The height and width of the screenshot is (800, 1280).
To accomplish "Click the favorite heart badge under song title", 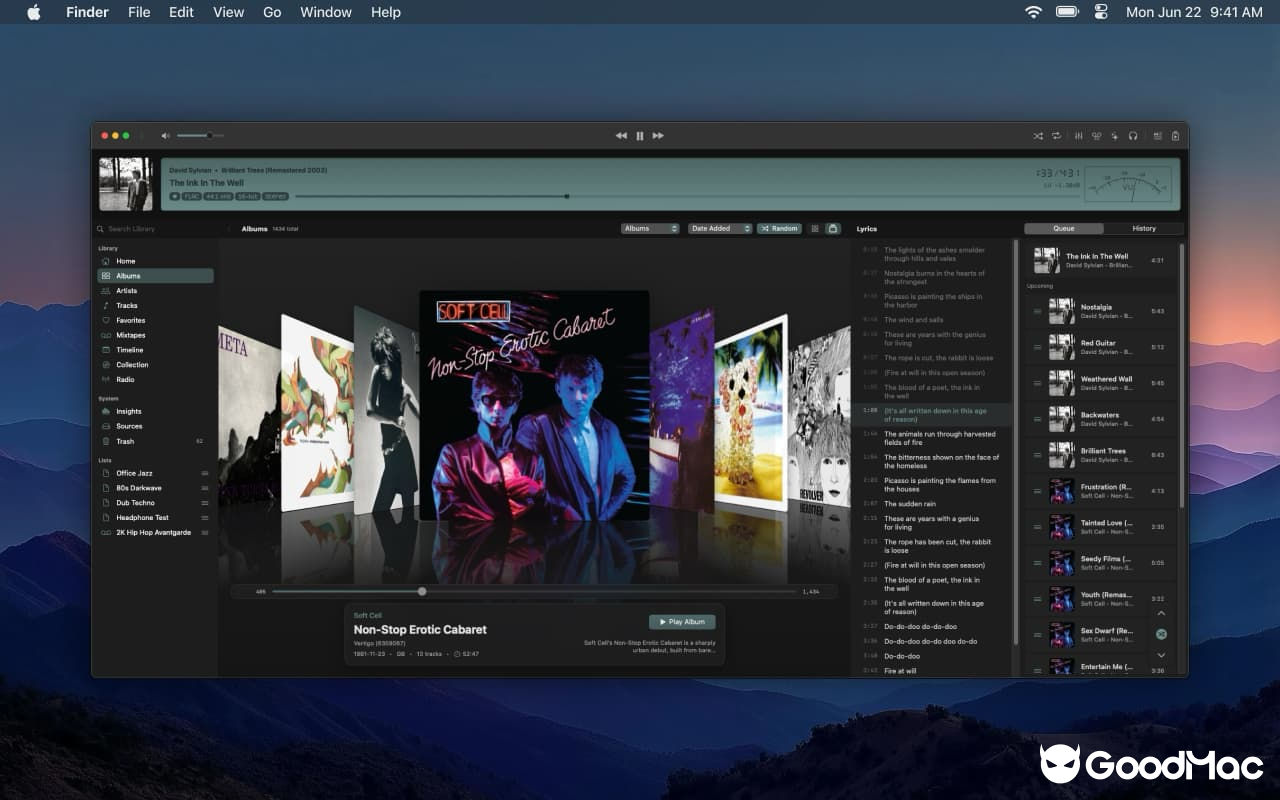I will point(175,196).
